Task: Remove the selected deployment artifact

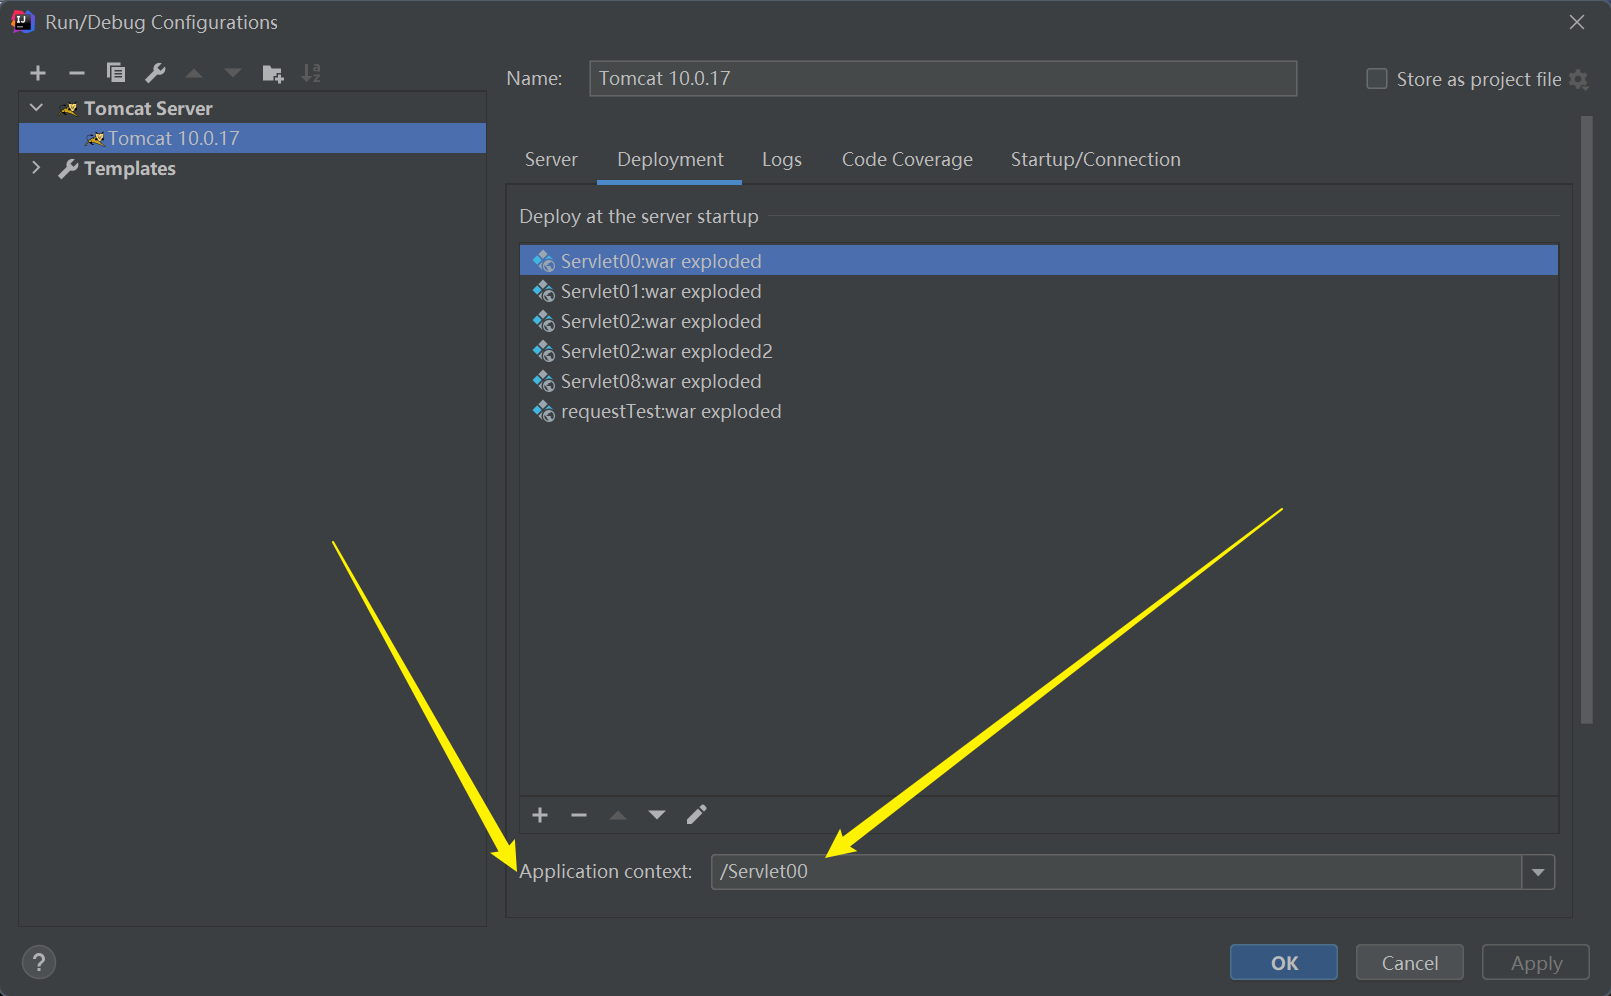Action: tap(579, 815)
